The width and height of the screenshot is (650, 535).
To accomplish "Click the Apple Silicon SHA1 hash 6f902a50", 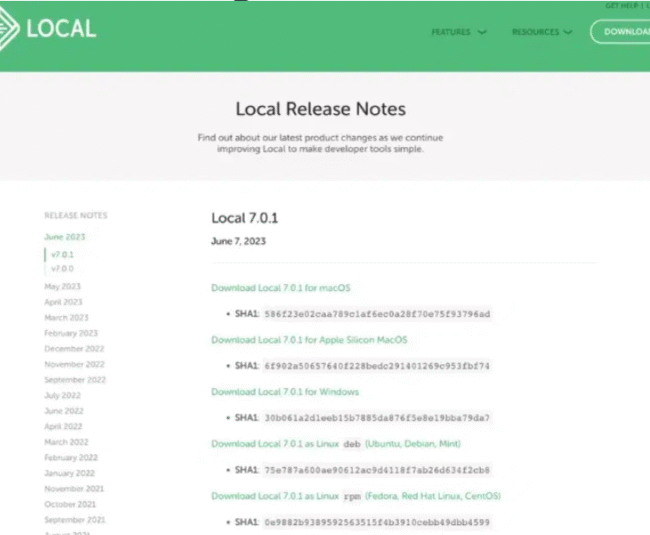I will [377, 366].
